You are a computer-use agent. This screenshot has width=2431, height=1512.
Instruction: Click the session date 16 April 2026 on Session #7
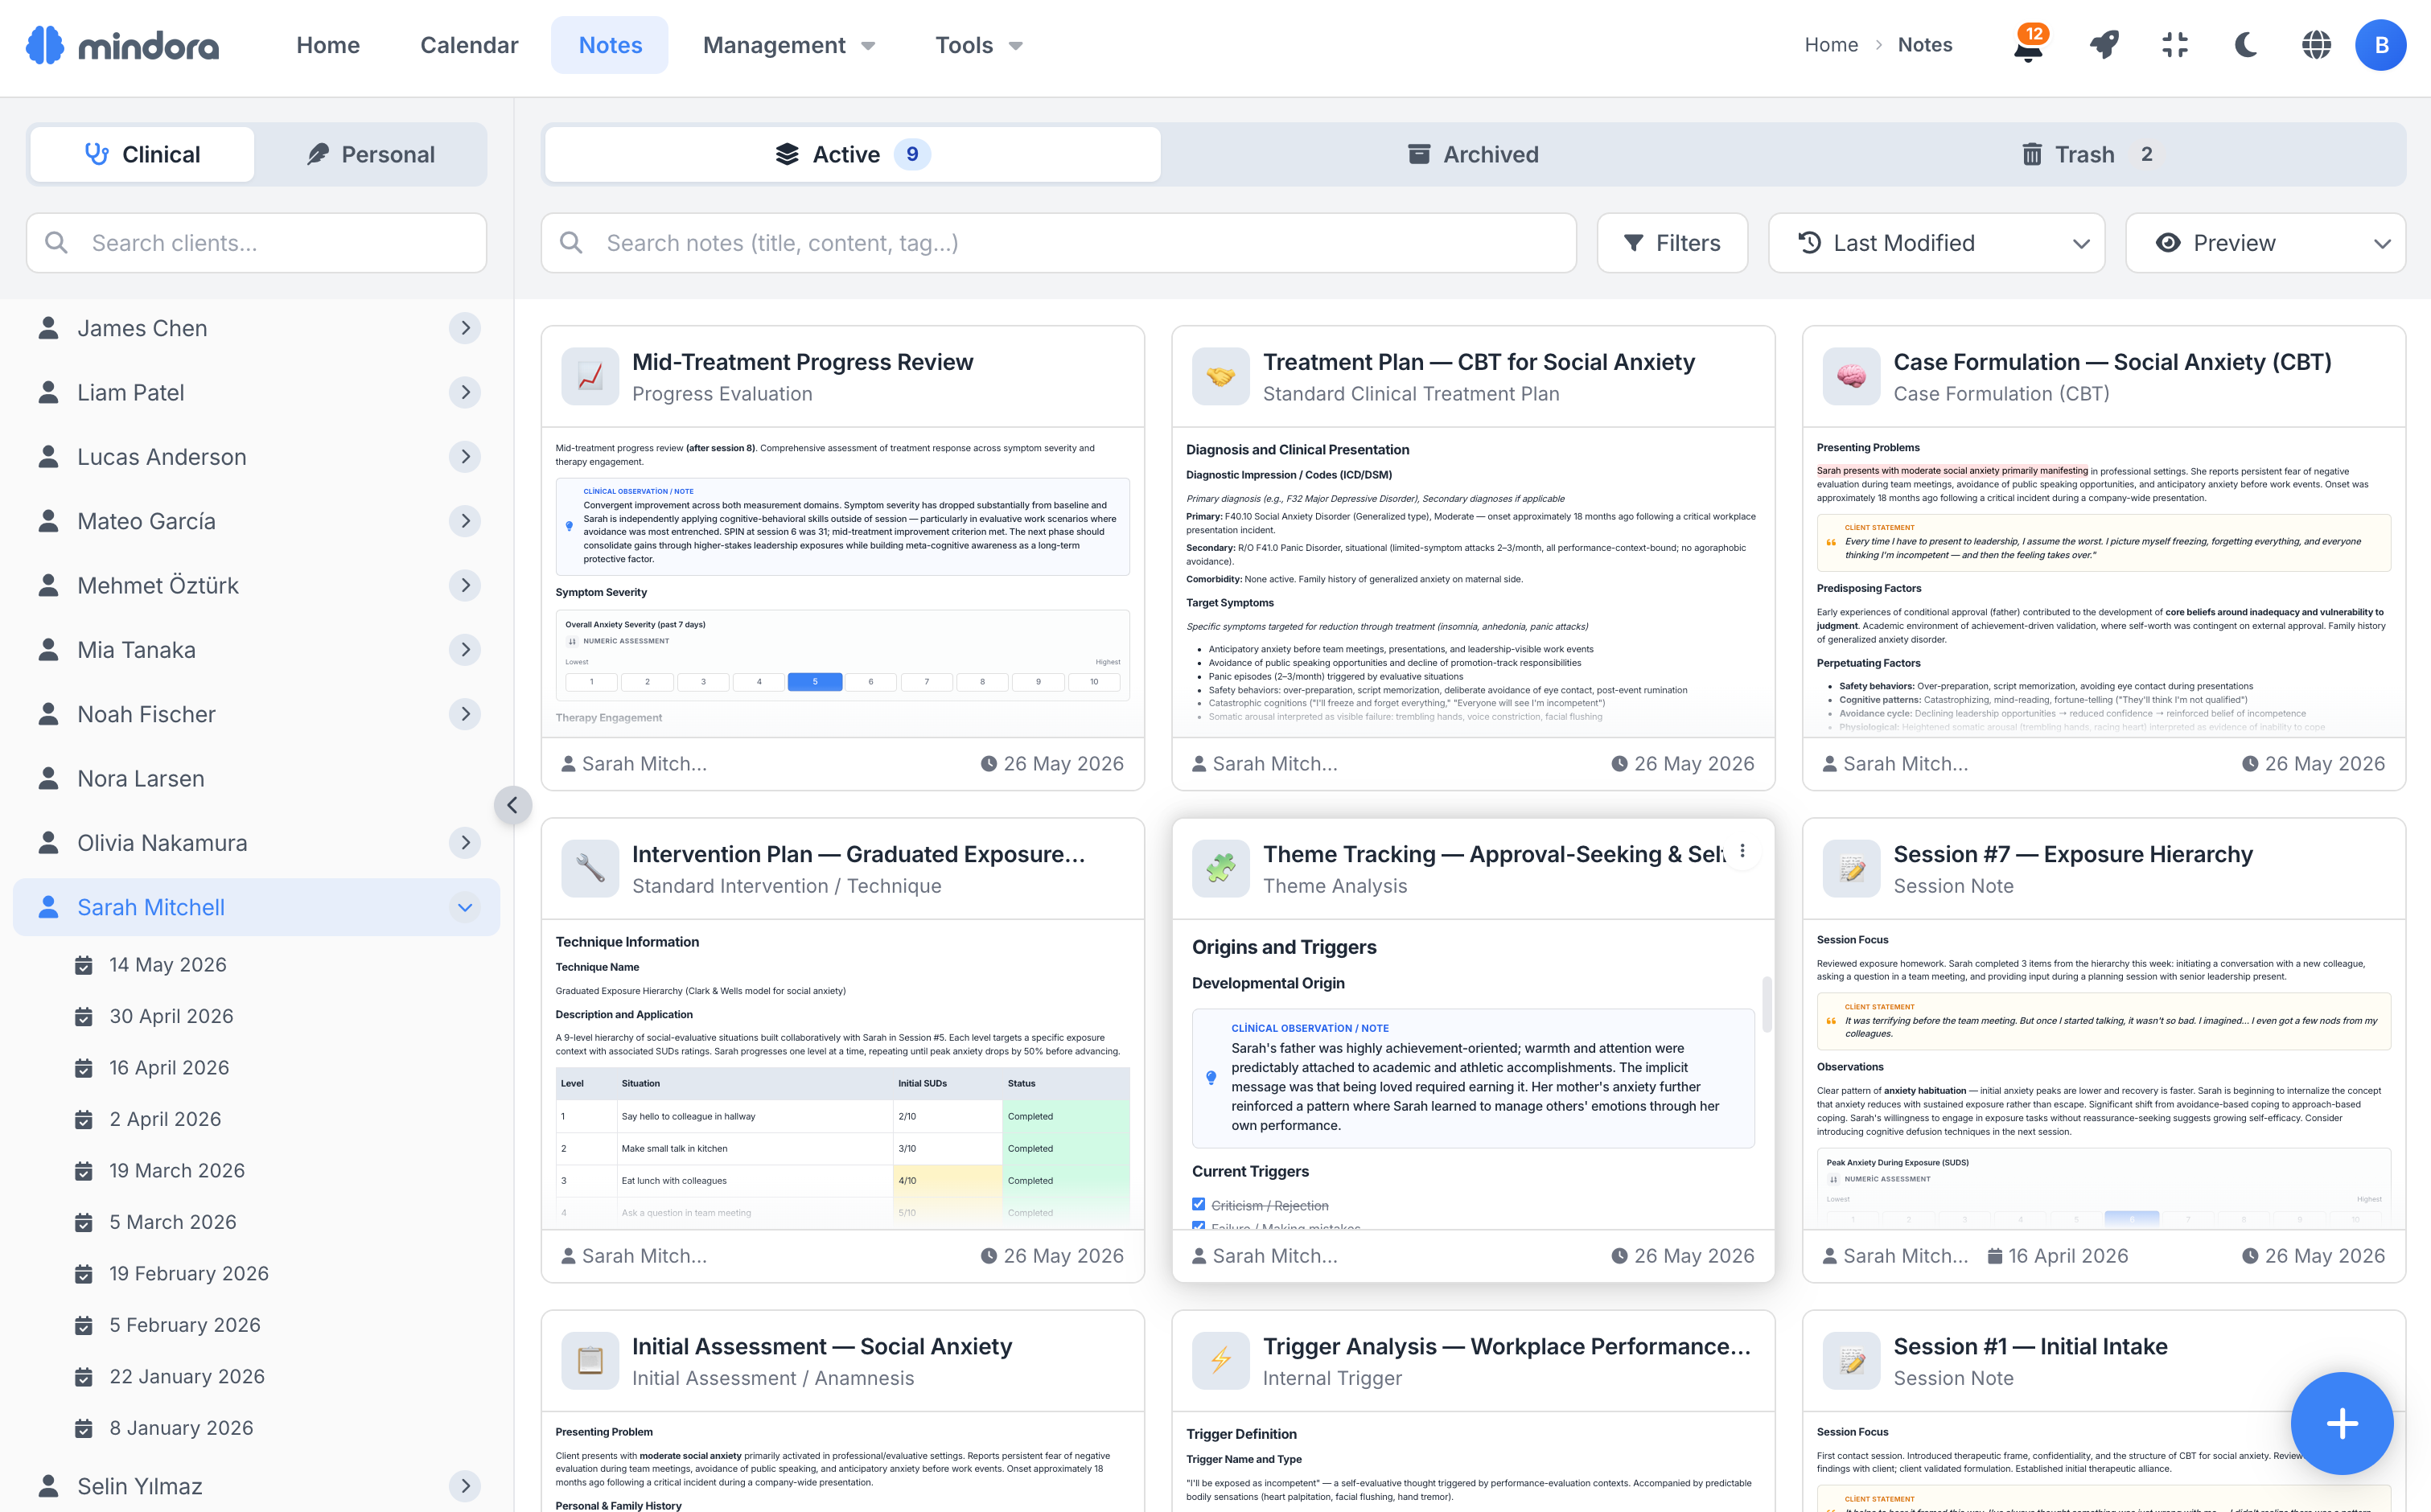pos(2058,1256)
